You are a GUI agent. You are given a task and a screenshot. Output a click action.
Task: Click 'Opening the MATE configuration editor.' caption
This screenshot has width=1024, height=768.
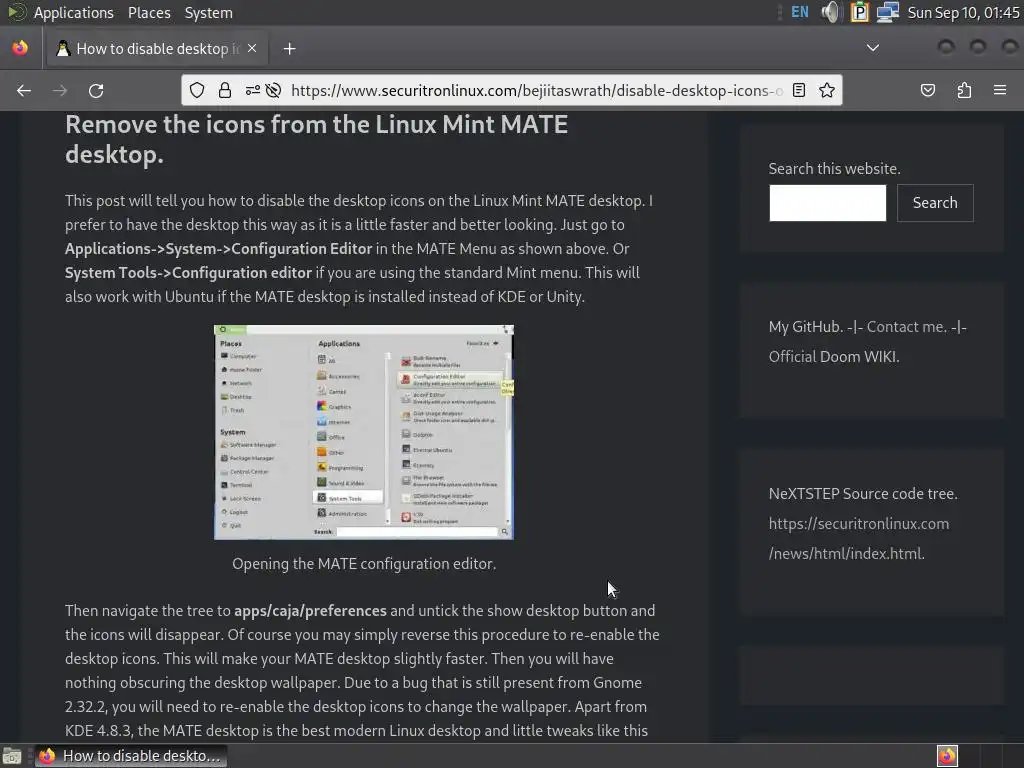[x=364, y=564]
